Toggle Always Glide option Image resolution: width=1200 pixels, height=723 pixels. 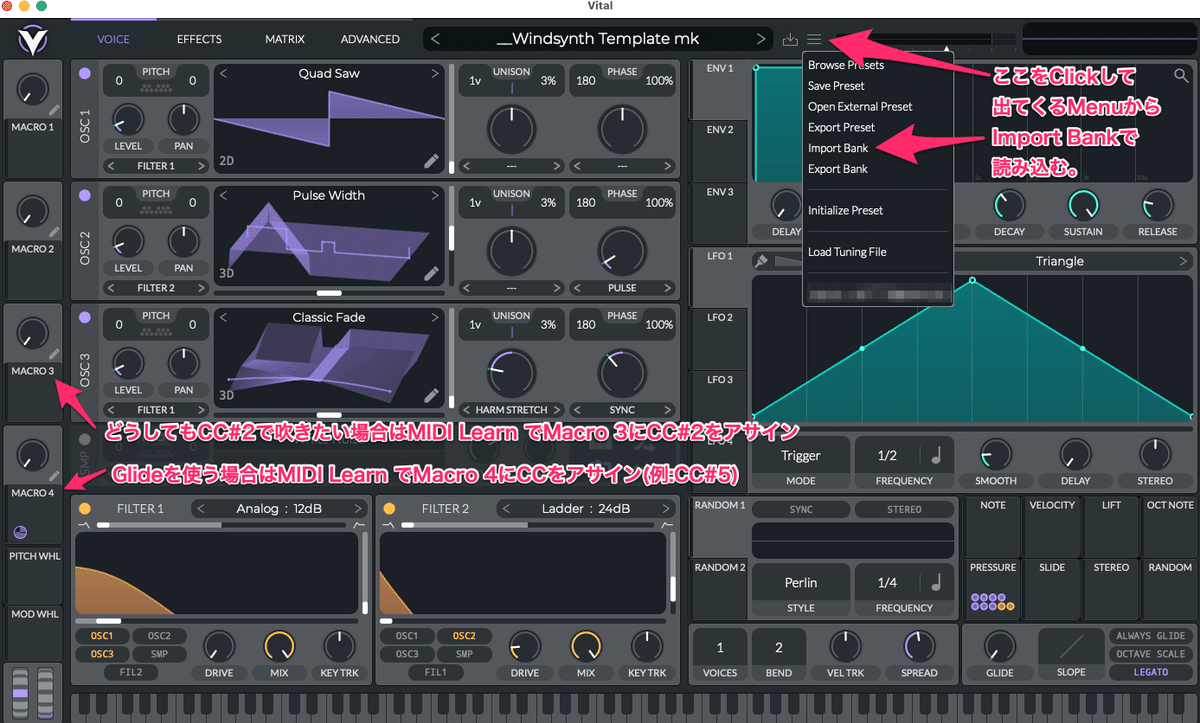(x=1150, y=636)
